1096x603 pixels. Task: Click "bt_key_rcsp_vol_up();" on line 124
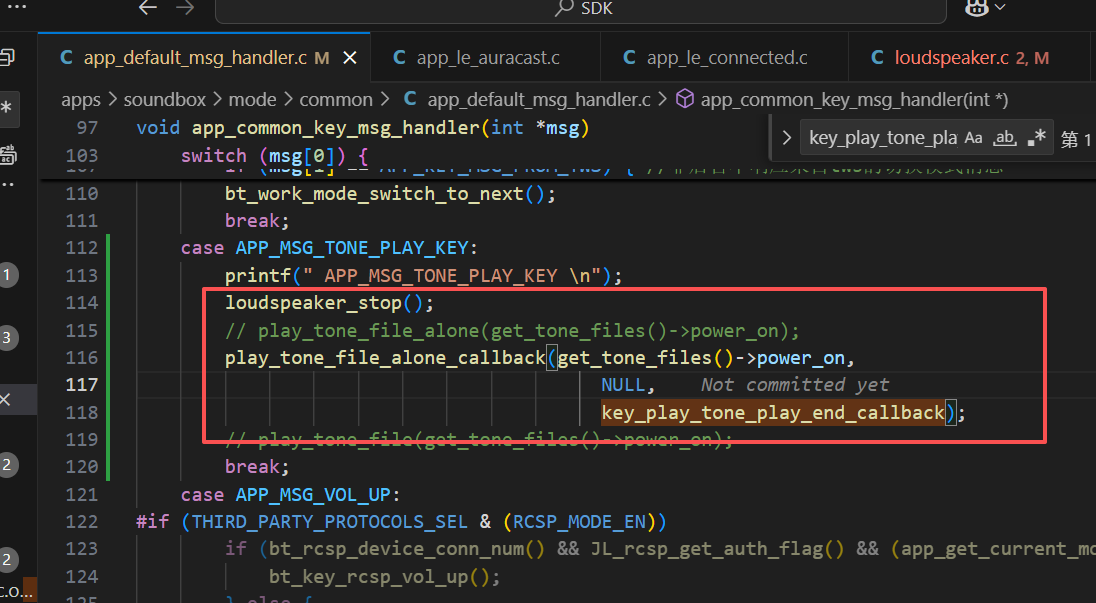[x=384, y=577]
